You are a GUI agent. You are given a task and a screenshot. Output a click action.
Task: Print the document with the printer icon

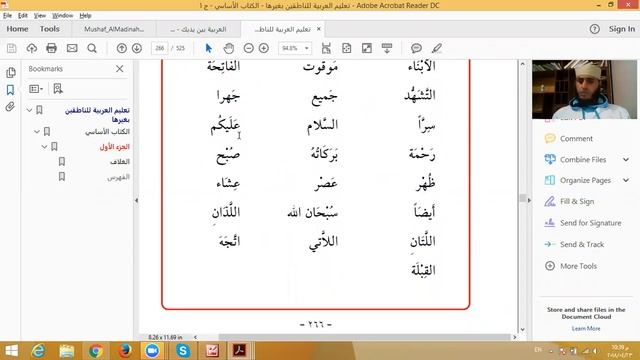coord(51,48)
